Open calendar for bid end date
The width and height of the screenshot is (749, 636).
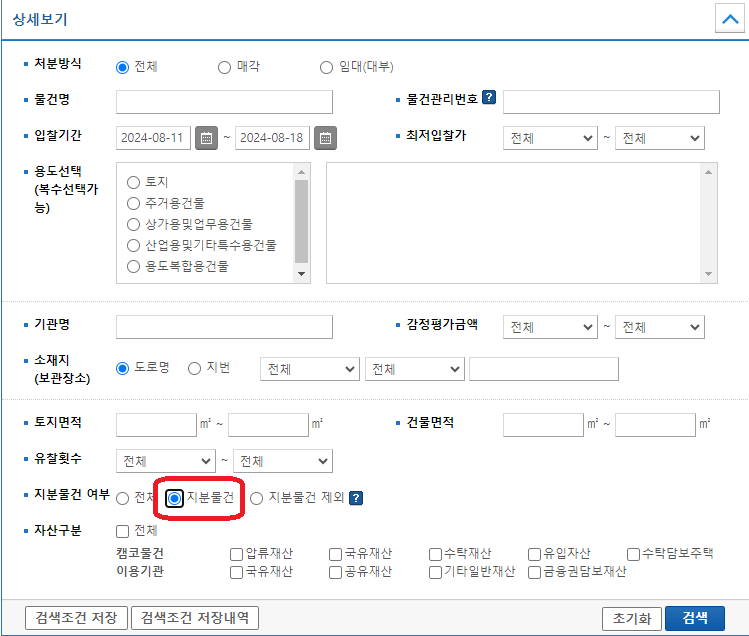click(x=325, y=138)
